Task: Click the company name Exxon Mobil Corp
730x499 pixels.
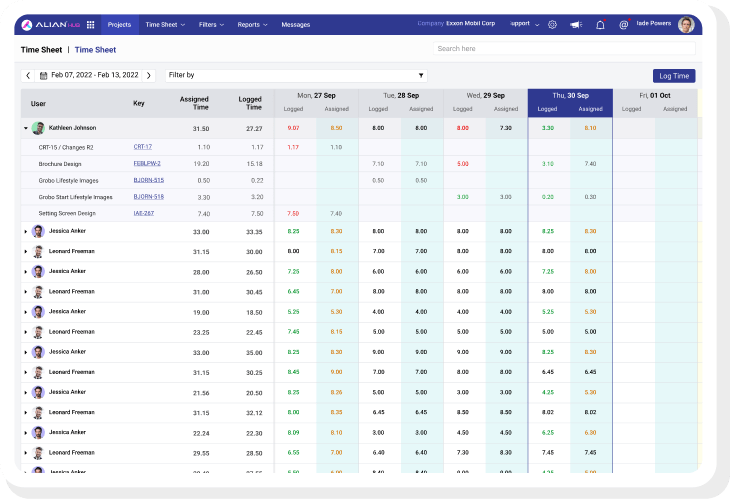Action: point(470,23)
